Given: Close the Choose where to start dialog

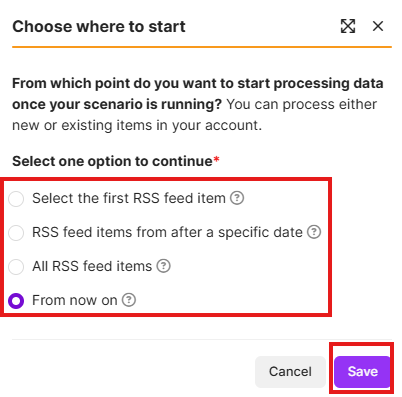Looking at the screenshot, I should click(x=378, y=26).
